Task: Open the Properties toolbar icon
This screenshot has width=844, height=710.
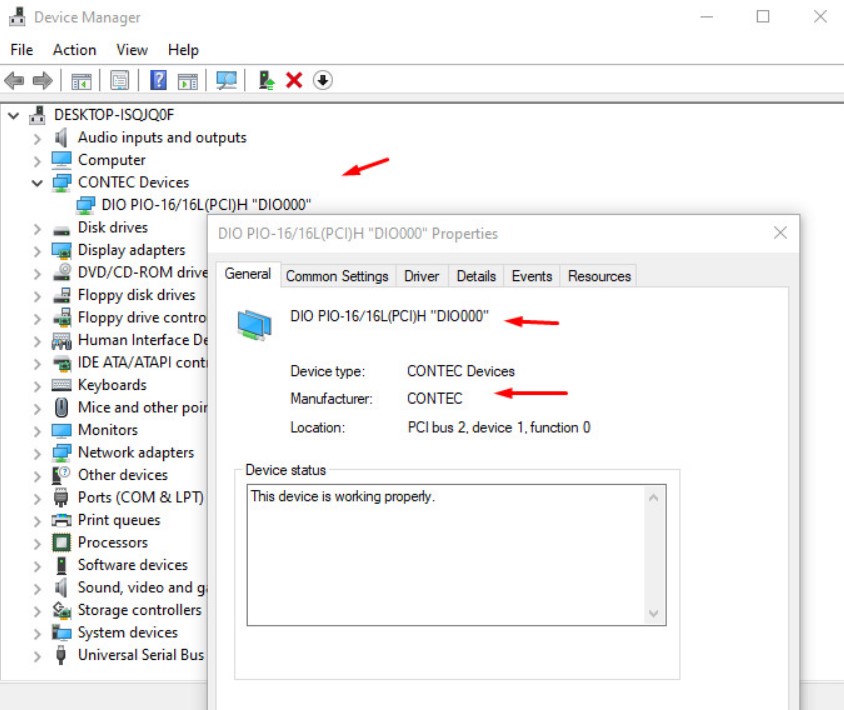Action: 119,81
